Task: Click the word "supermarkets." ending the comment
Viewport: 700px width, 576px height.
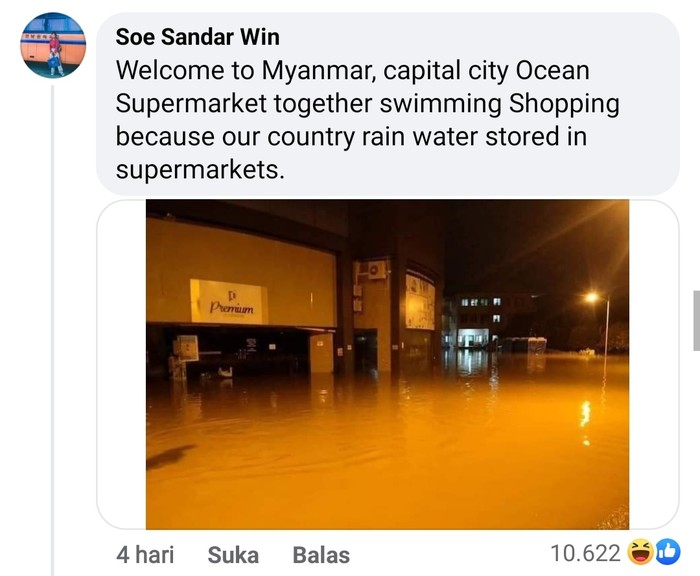Action: (x=200, y=170)
